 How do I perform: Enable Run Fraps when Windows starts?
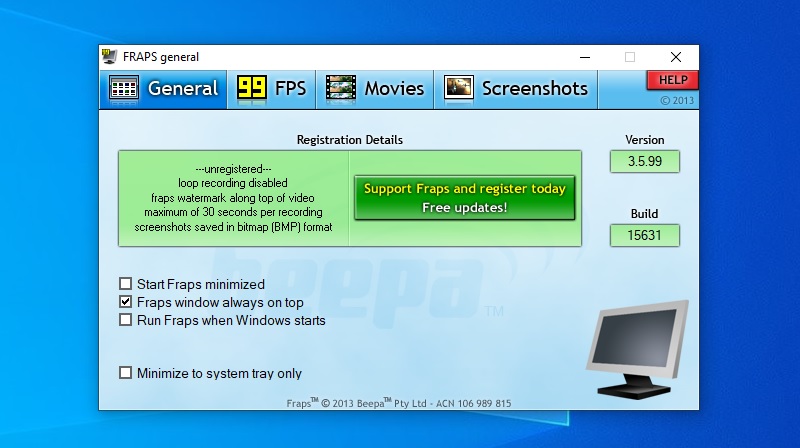point(126,320)
